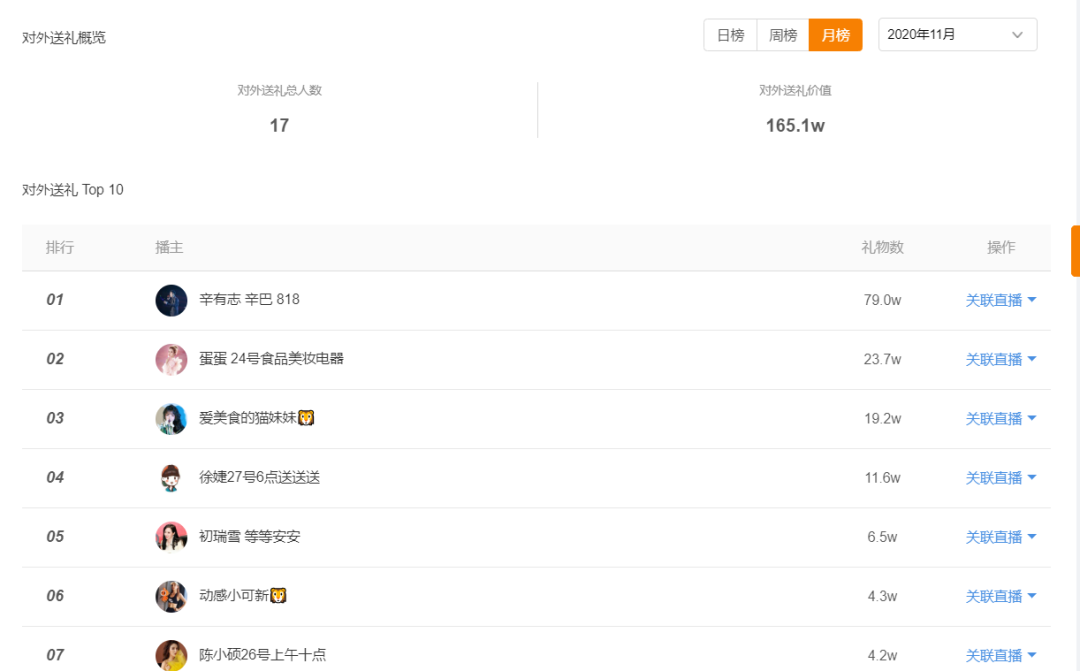Switch to the 日榜 daily ranking tab
This screenshot has width=1080, height=671.
click(x=730, y=35)
